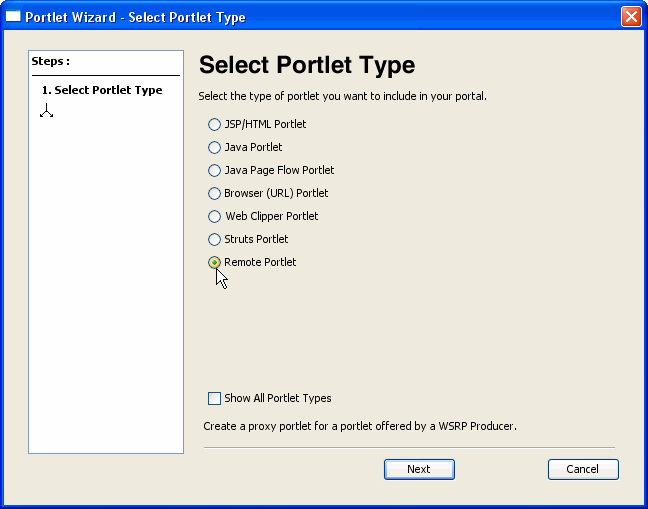Click the WSRP Producer description text
The width and height of the screenshot is (648, 509).
359,426
